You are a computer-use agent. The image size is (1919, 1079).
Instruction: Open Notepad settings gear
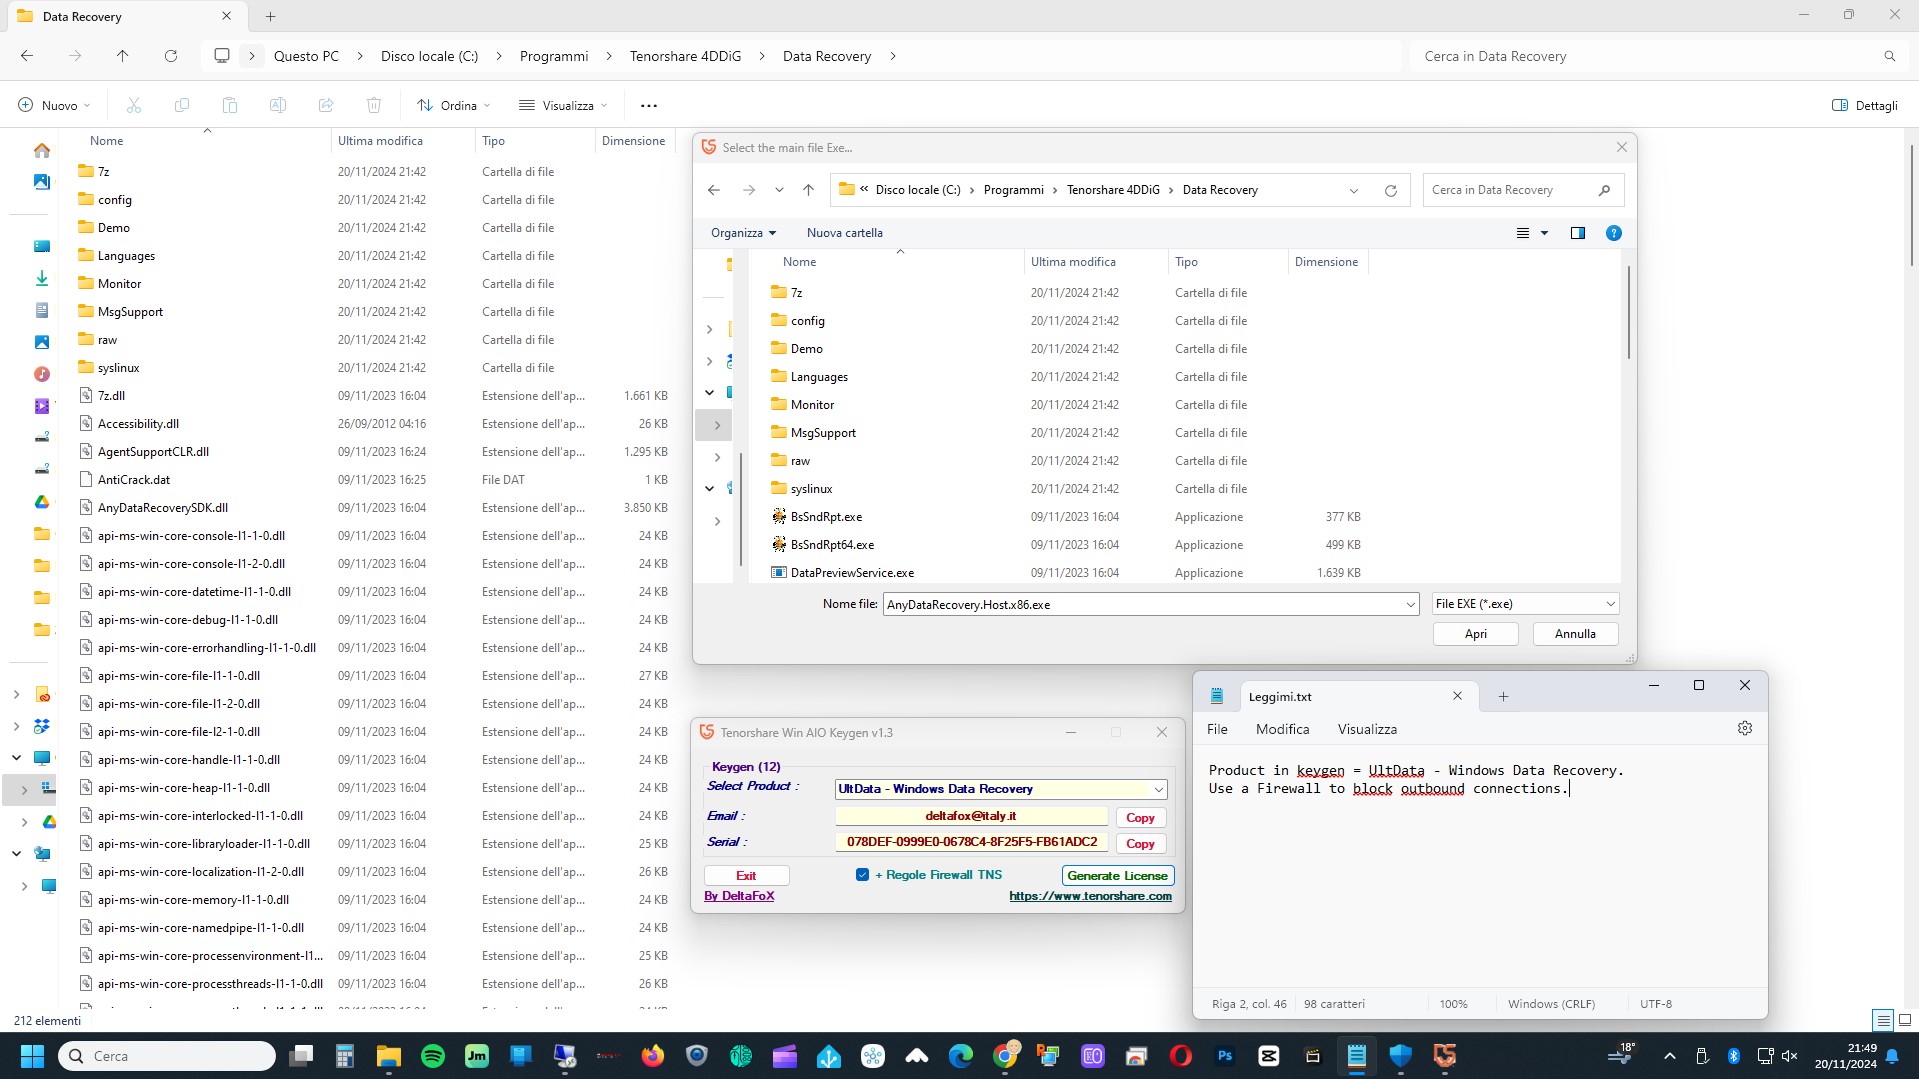(1744, 729)
